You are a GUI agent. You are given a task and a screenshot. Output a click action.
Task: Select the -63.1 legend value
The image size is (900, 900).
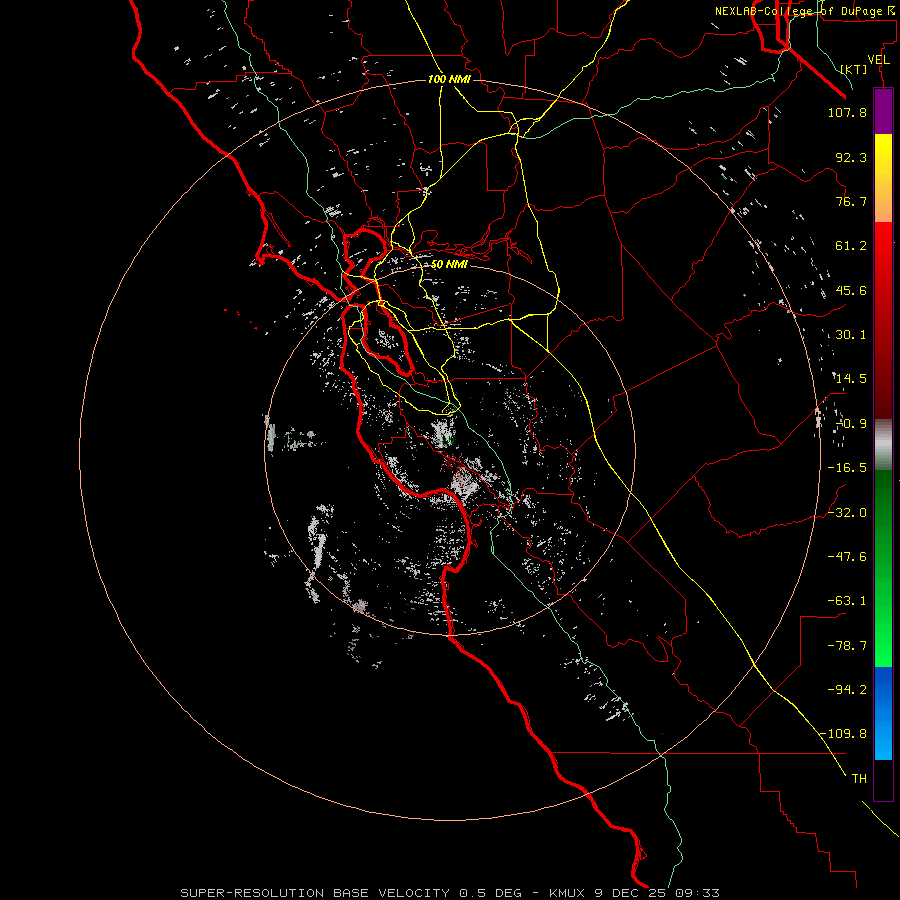tap(847, 601)
